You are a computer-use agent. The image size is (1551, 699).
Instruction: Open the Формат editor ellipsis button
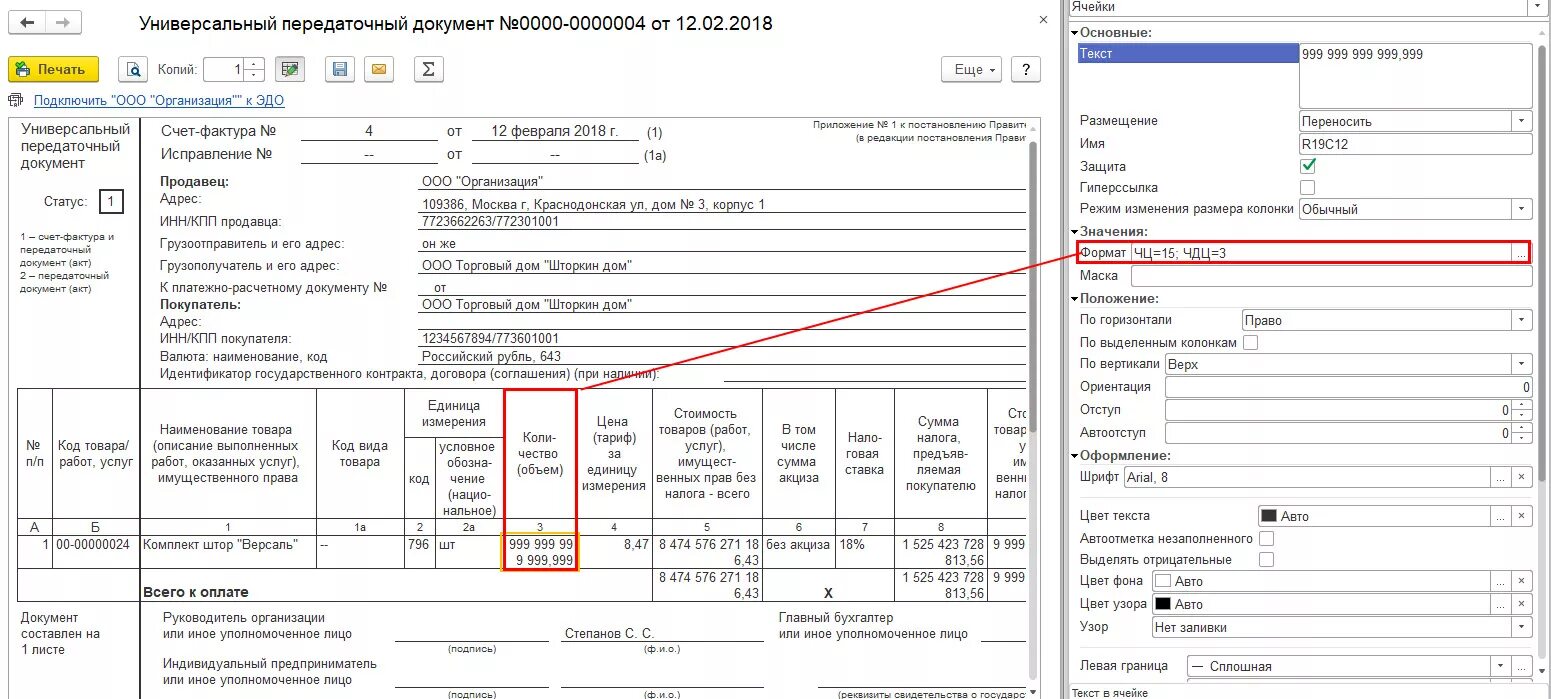(1521, 253)
